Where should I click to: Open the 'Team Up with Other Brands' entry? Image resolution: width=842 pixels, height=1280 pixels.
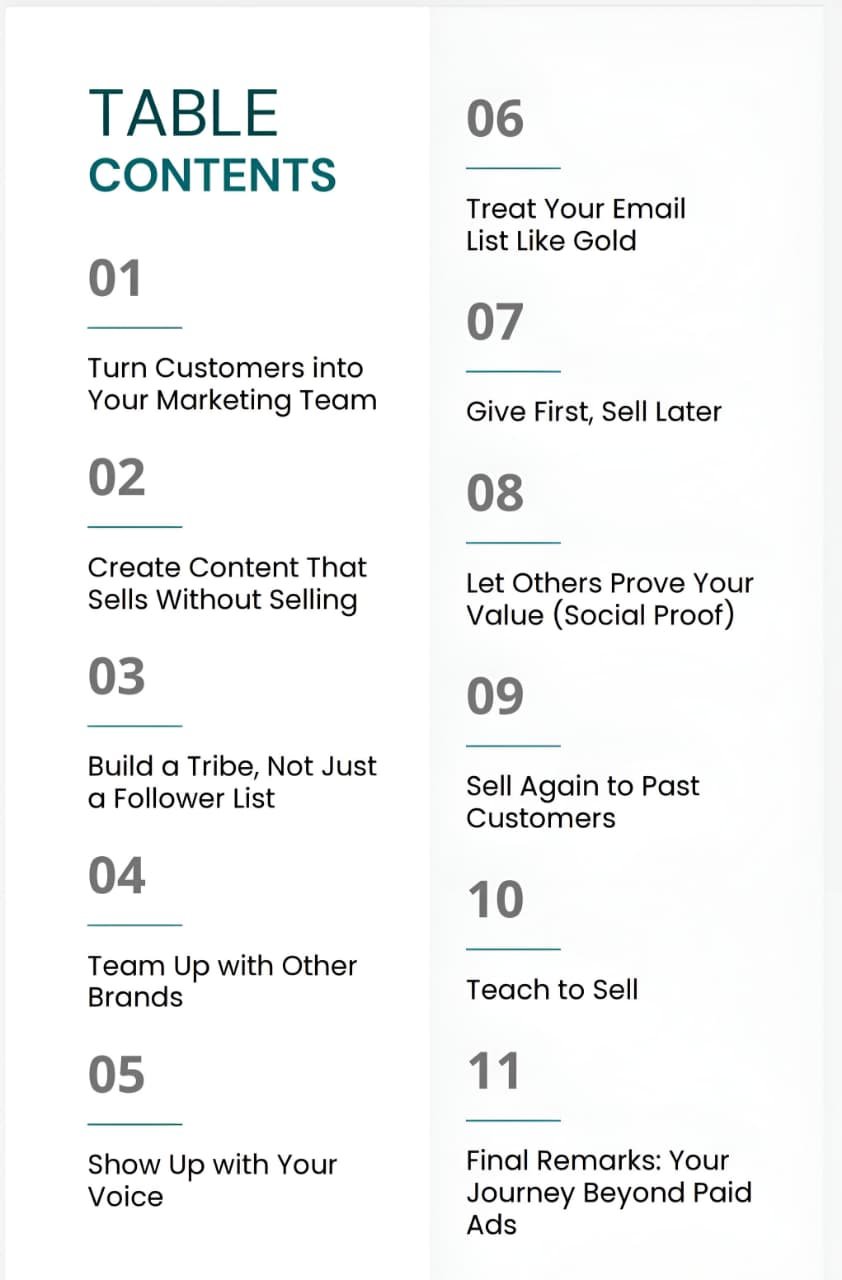tap(222, 981)
